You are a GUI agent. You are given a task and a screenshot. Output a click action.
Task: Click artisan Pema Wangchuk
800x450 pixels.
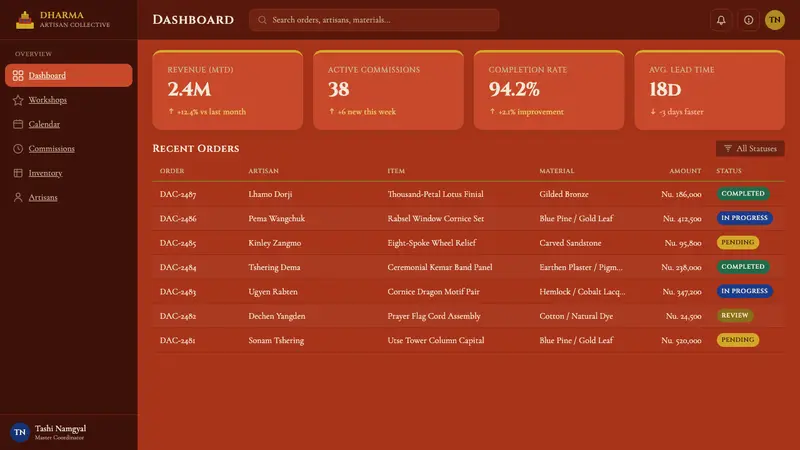coord(277,218)
